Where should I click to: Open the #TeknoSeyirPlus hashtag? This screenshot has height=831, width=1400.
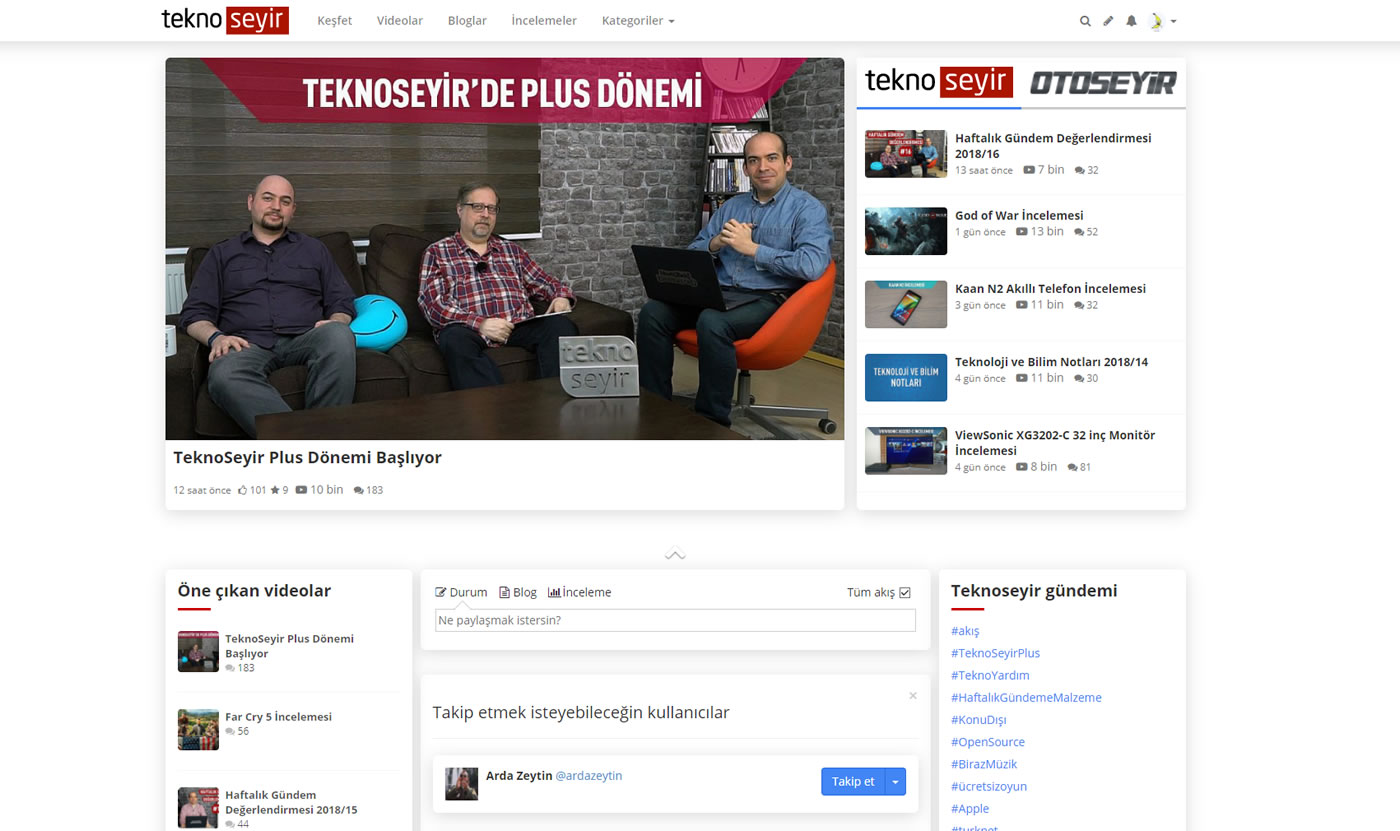[995, 653]
